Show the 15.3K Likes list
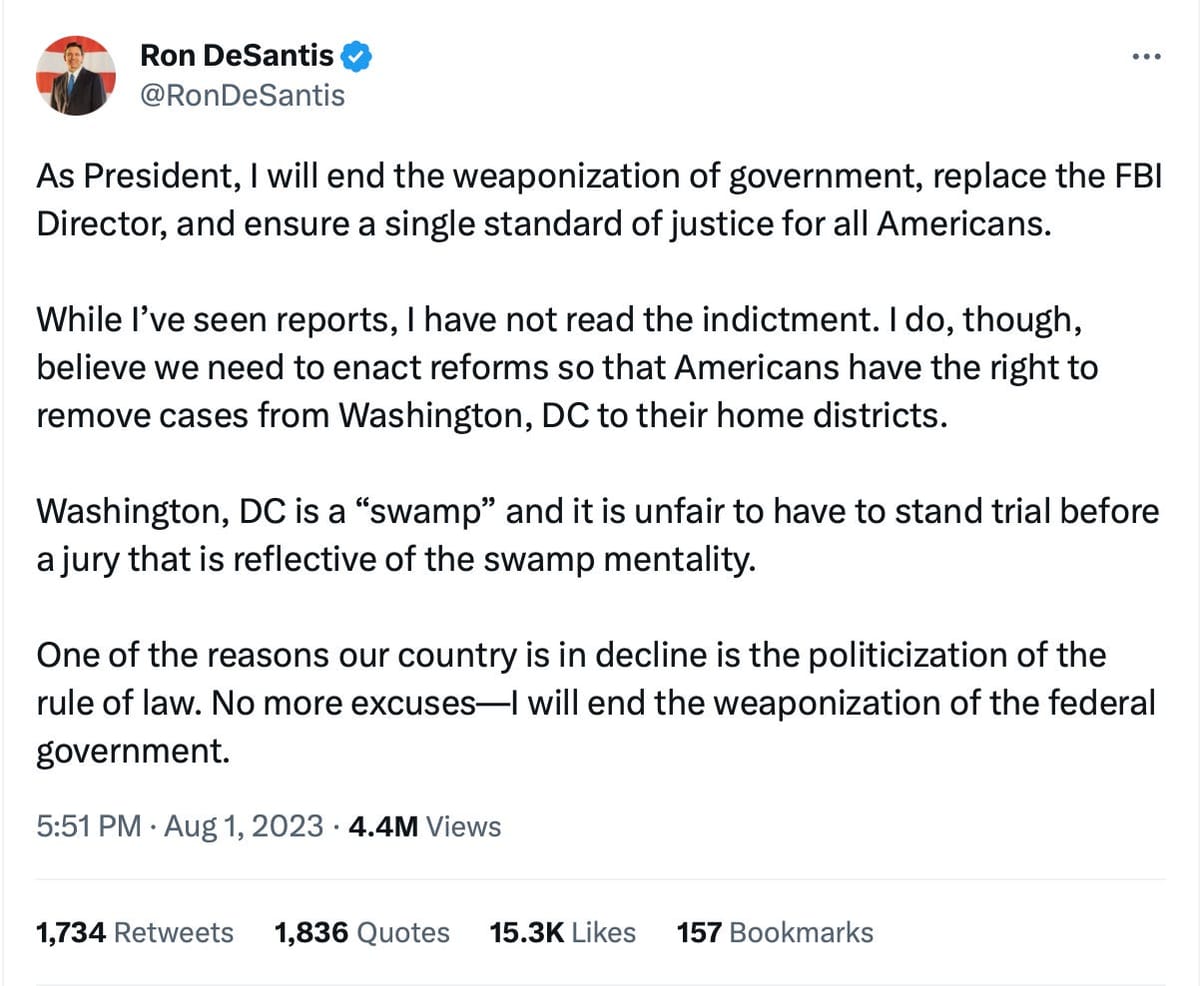The width and height of the screenshot is (1200, 986). coord(562,932)
